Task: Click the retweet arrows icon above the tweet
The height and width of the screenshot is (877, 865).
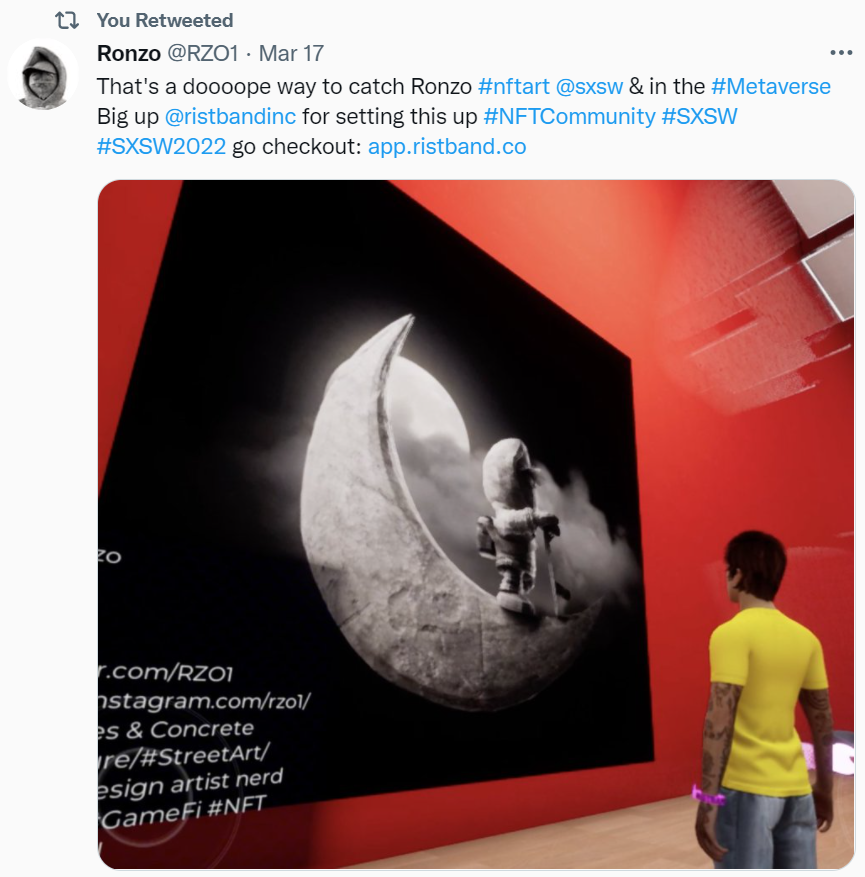Action: click(x=67, y=21)
